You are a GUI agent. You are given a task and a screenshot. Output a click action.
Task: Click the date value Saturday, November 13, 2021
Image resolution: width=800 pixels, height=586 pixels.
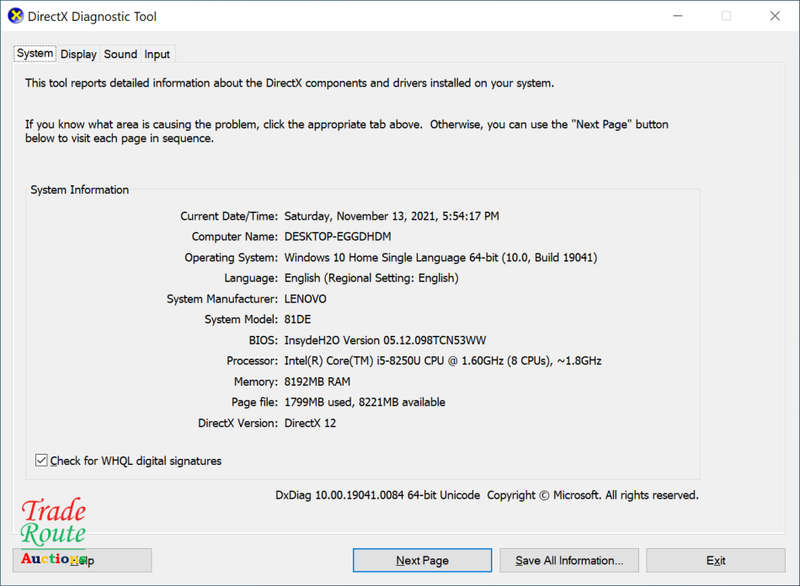click(391, 216)
